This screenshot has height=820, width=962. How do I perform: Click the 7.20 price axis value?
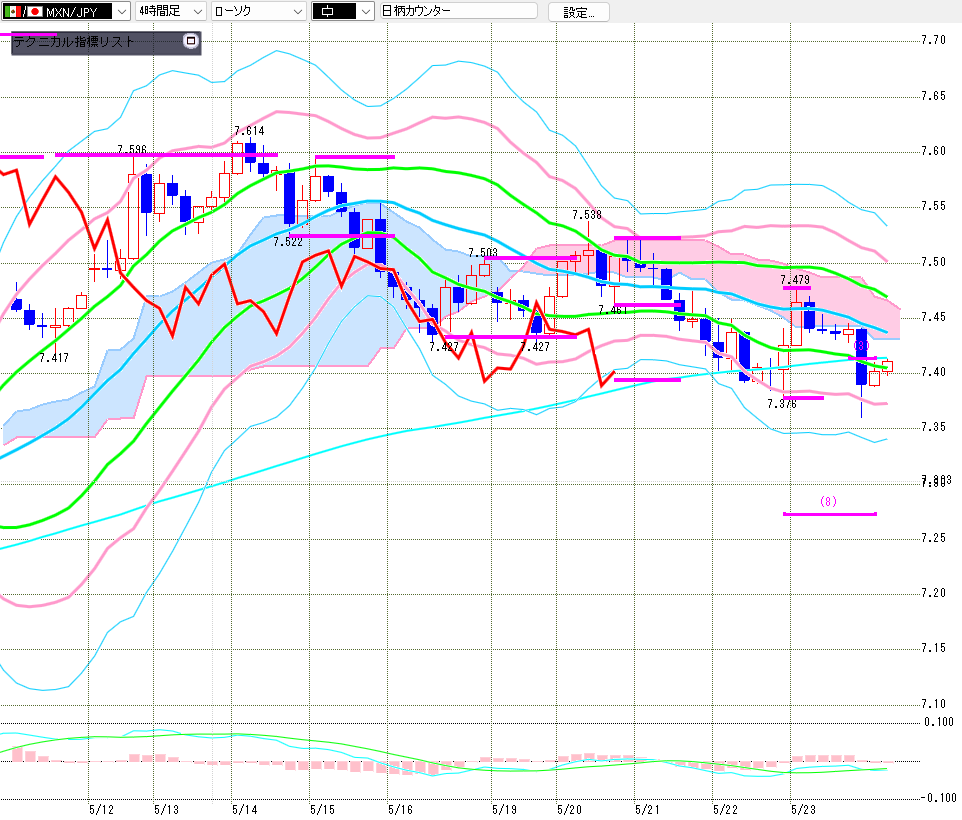point(934,593)
